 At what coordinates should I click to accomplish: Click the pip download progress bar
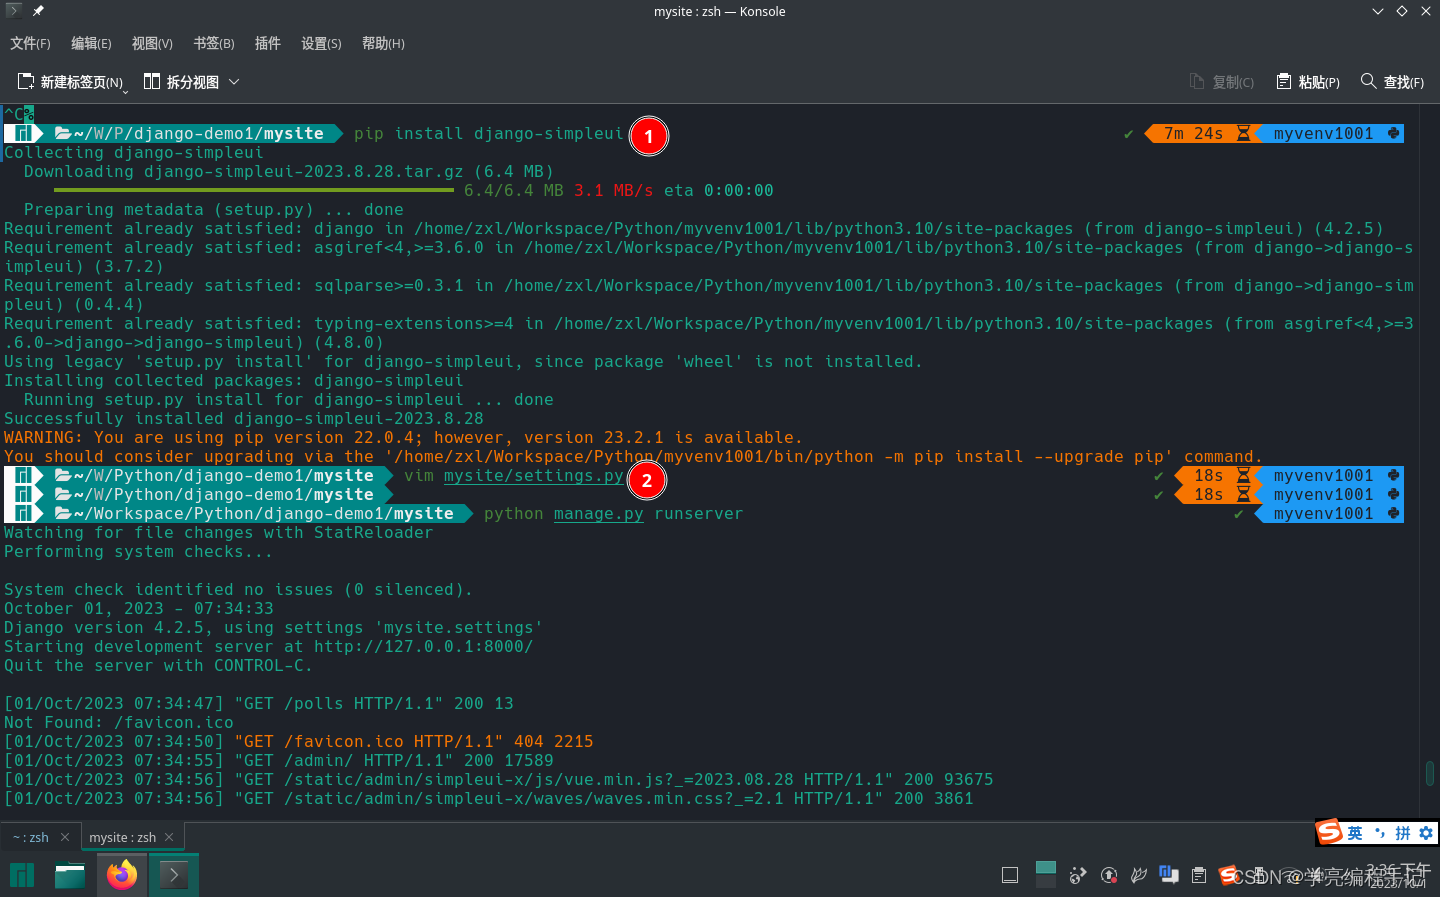pyautogui.click(x=254, y=190)
